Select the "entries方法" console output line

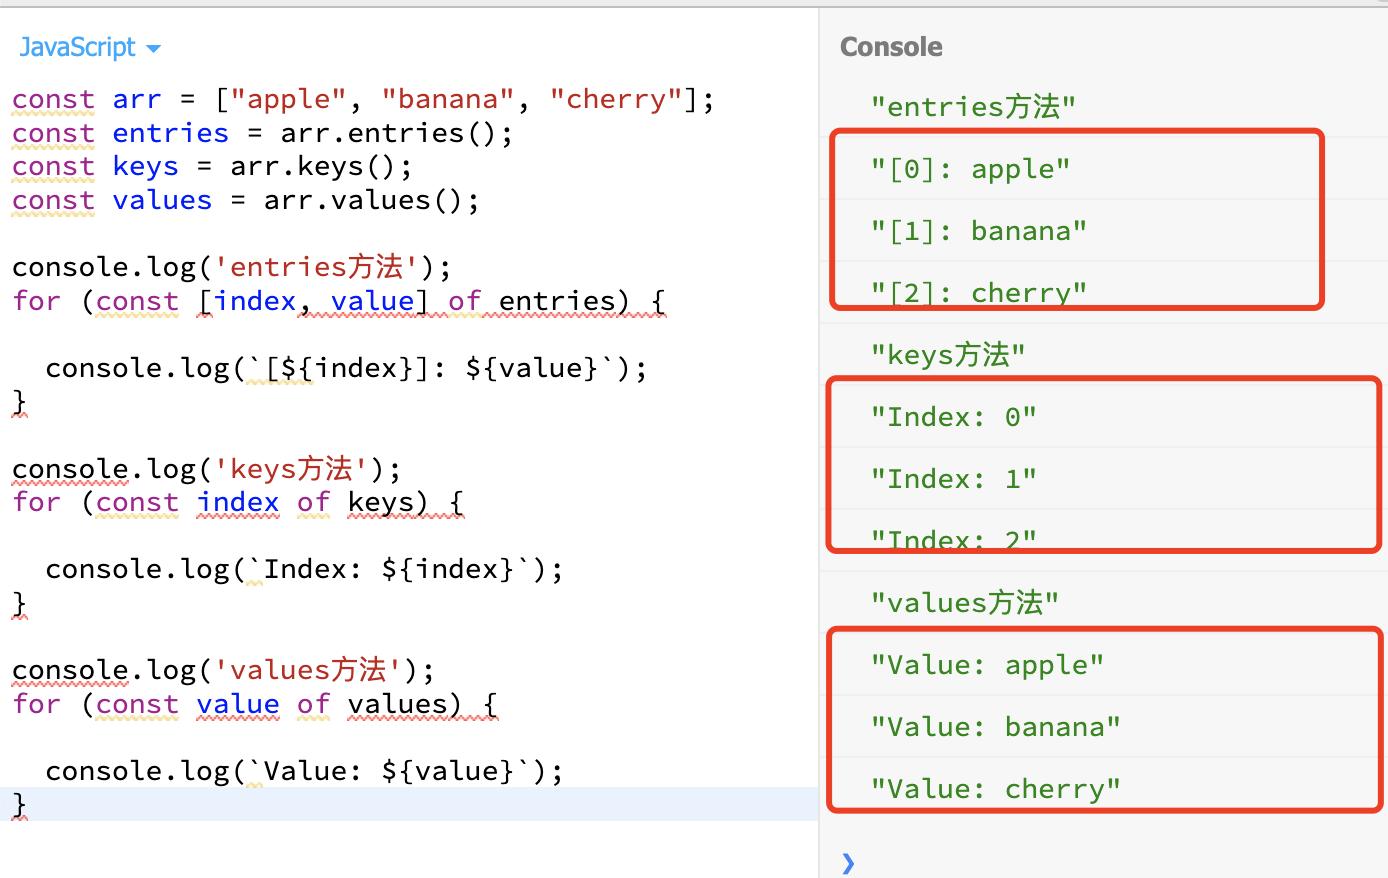click(972, 106)
